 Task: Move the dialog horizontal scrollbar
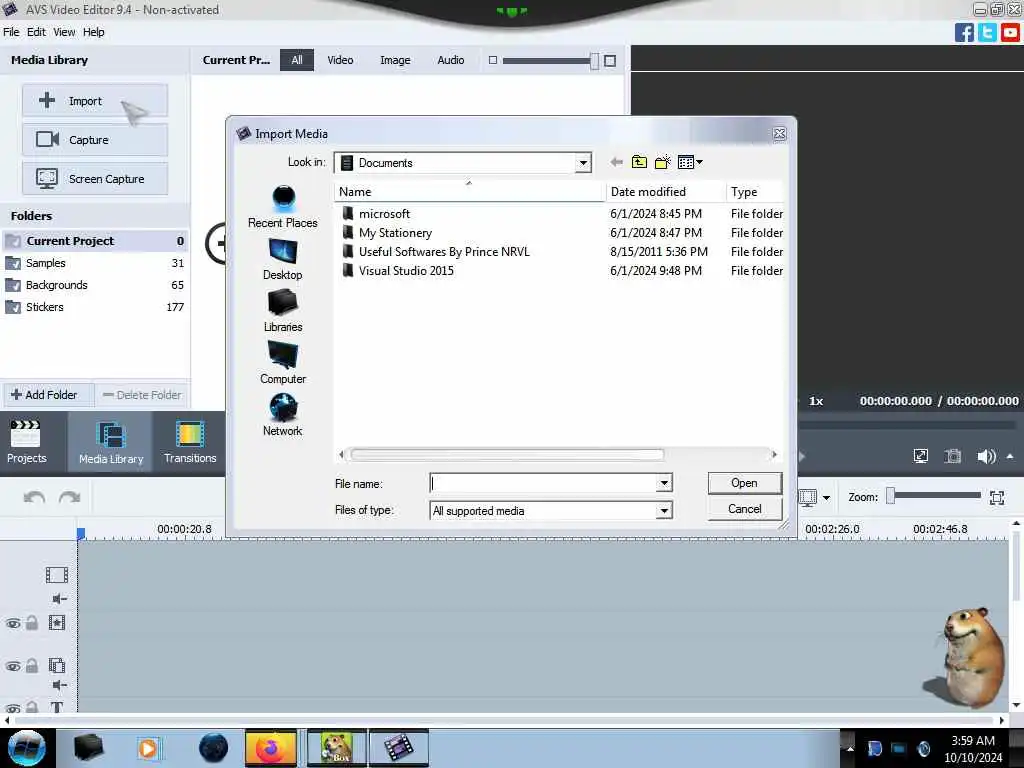tap(507, 455)
